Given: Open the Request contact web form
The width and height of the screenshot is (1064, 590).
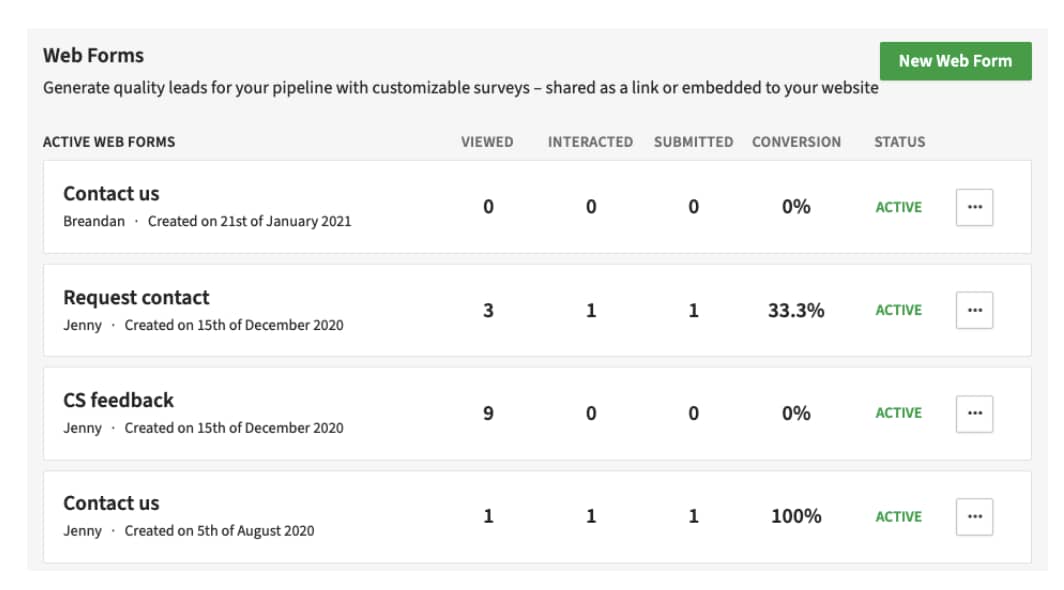Looking at the screenshot, I should tap(136, 298).
